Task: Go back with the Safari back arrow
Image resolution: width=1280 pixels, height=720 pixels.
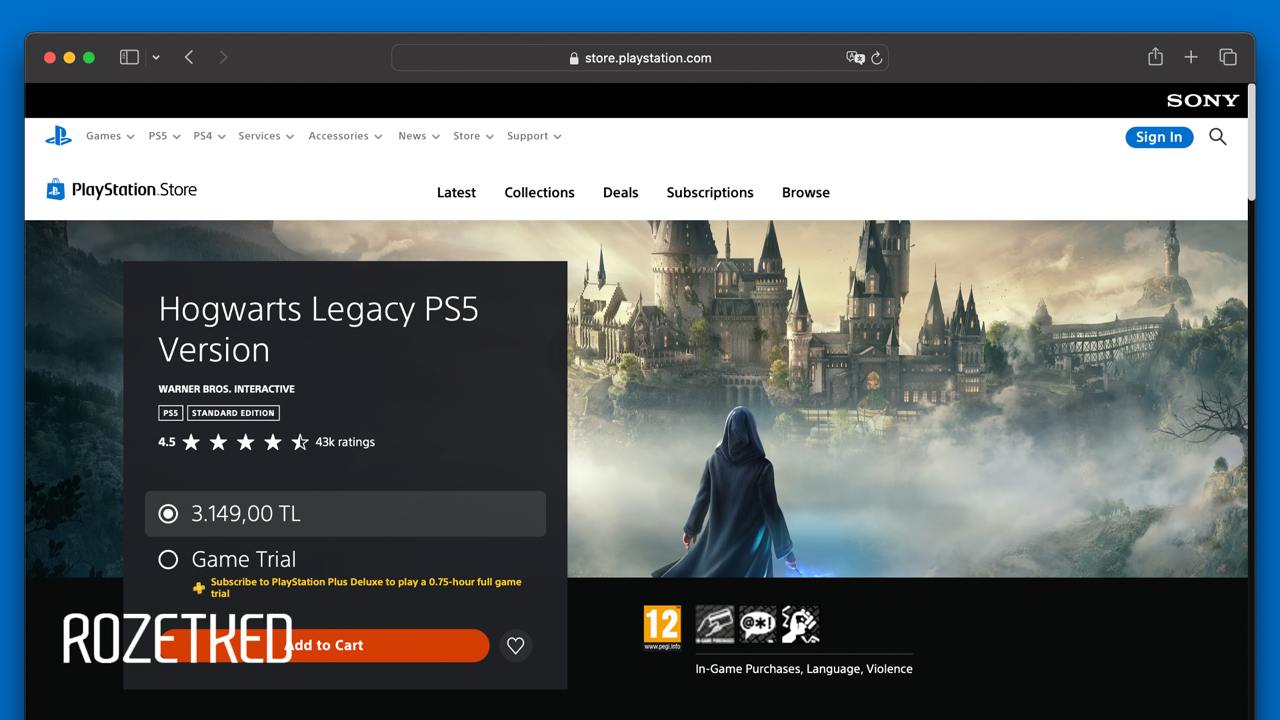Action: point(189,58)
